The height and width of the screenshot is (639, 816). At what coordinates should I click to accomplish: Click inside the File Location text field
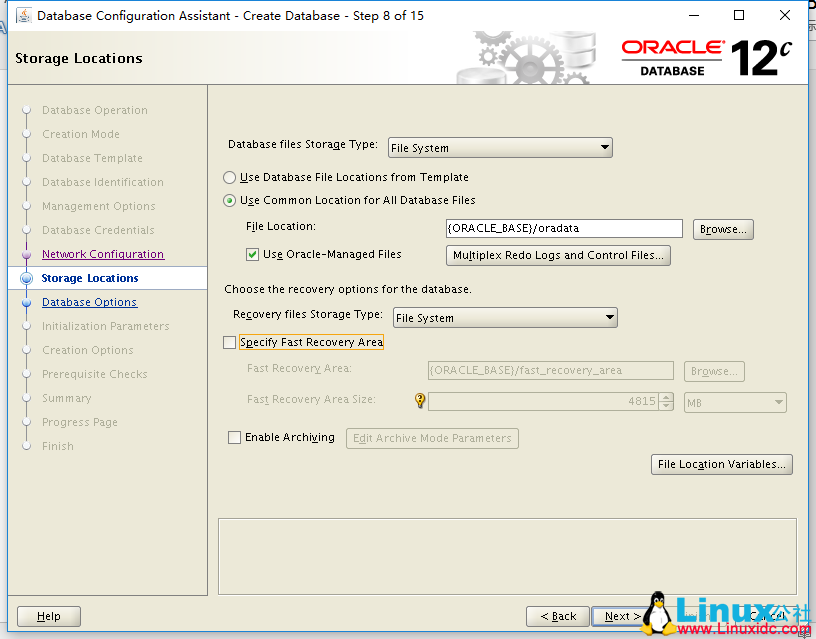560,229
